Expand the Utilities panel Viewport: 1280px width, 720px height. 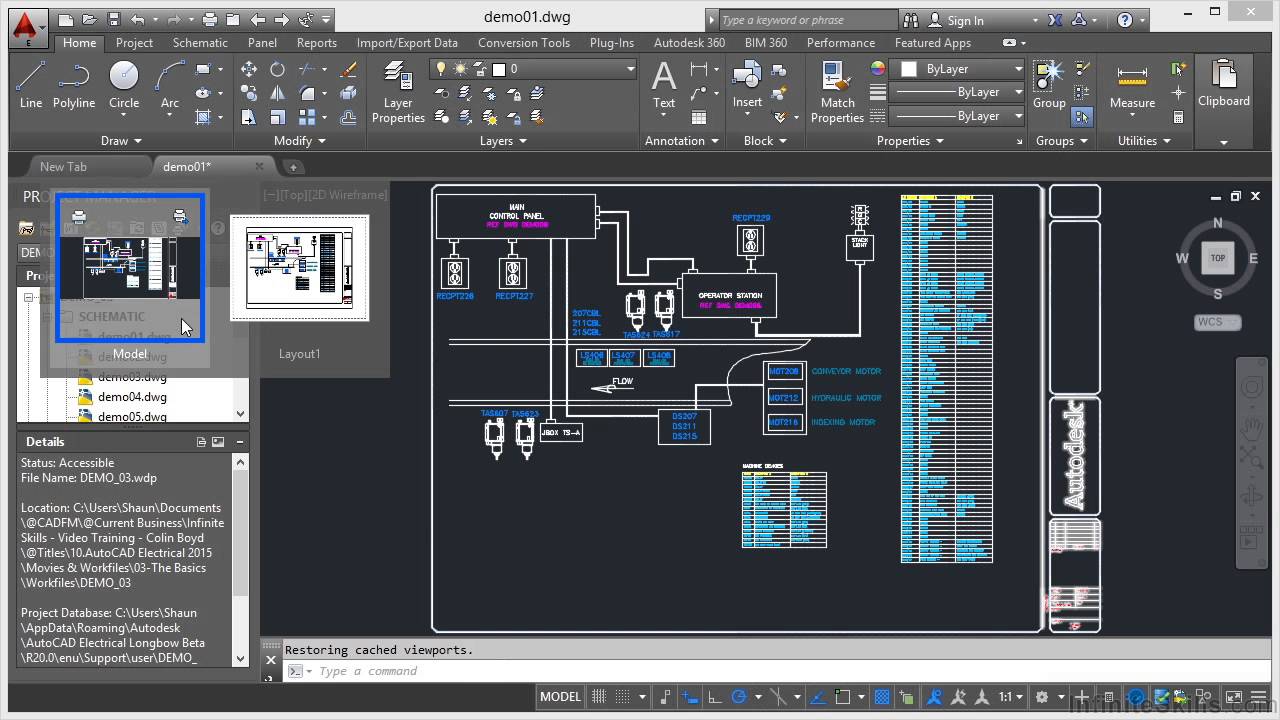tap(1143, 141)
